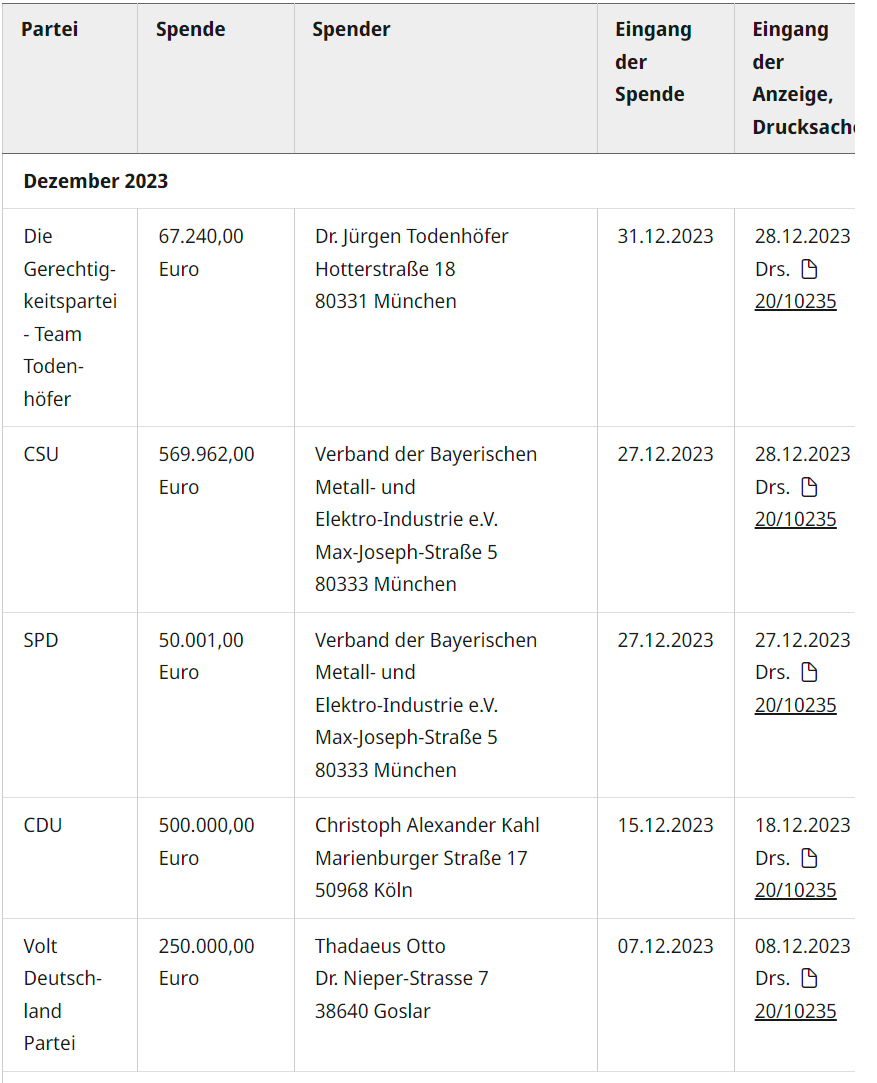Click the Partei column header
The width and height of the screenshot is (877, 1083).
pos(50,30)
